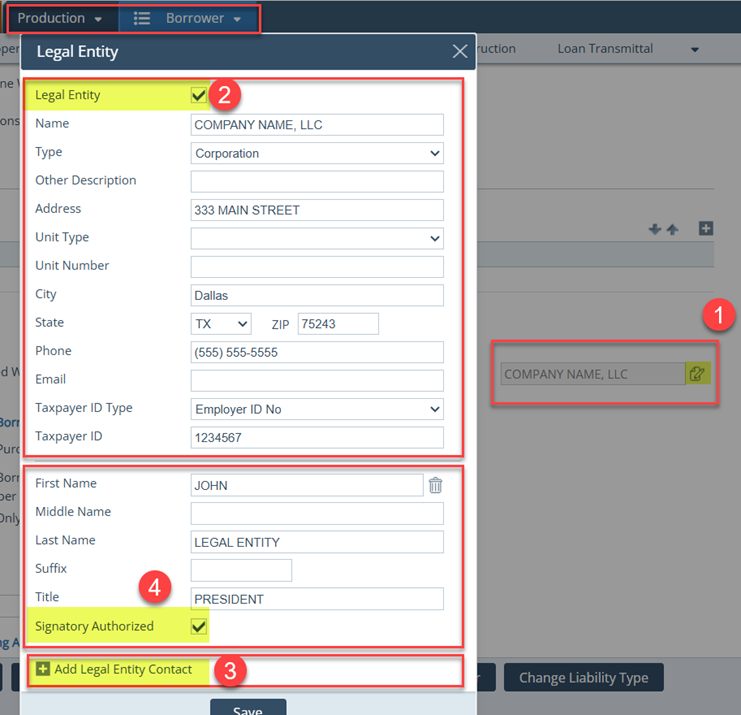741x715 pixels.
Task: Click the Save button
Action: coord(248,709)
